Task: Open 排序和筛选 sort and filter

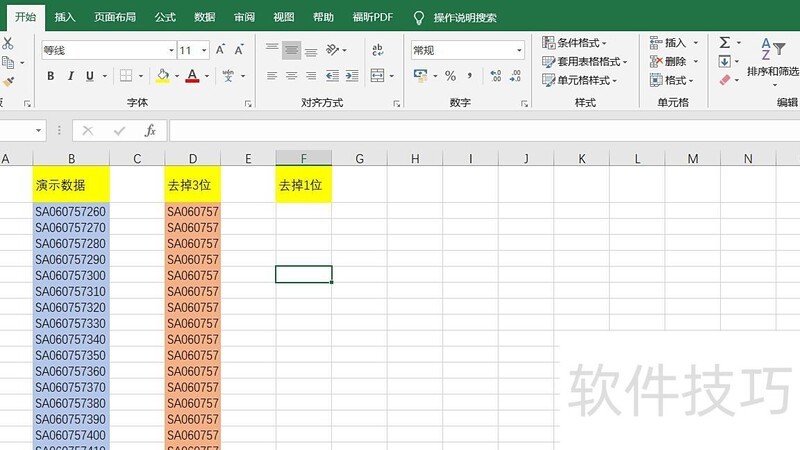Action: [773, 61]
